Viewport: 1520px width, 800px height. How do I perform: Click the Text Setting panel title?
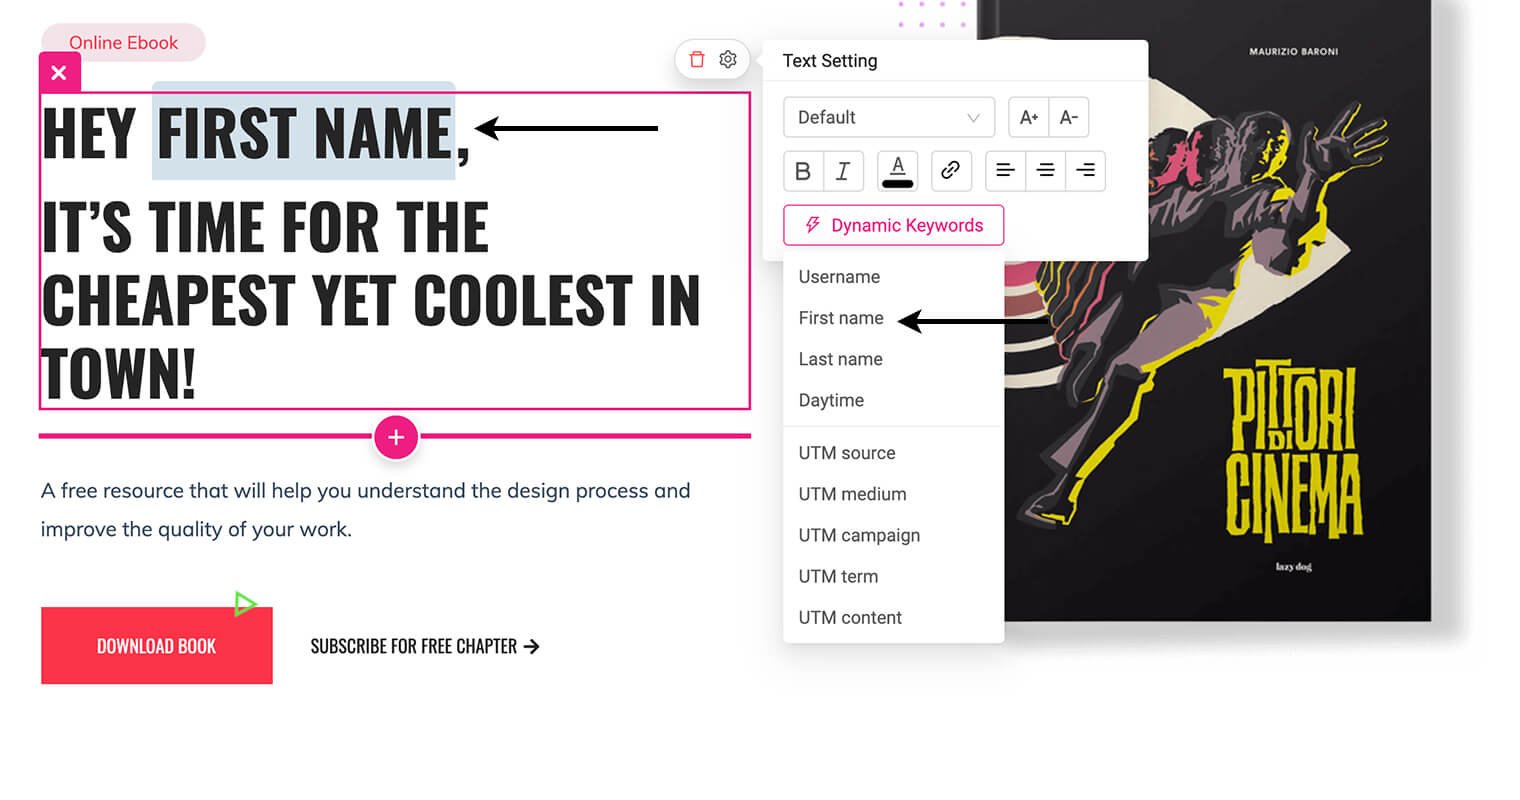tap(830, 61)
